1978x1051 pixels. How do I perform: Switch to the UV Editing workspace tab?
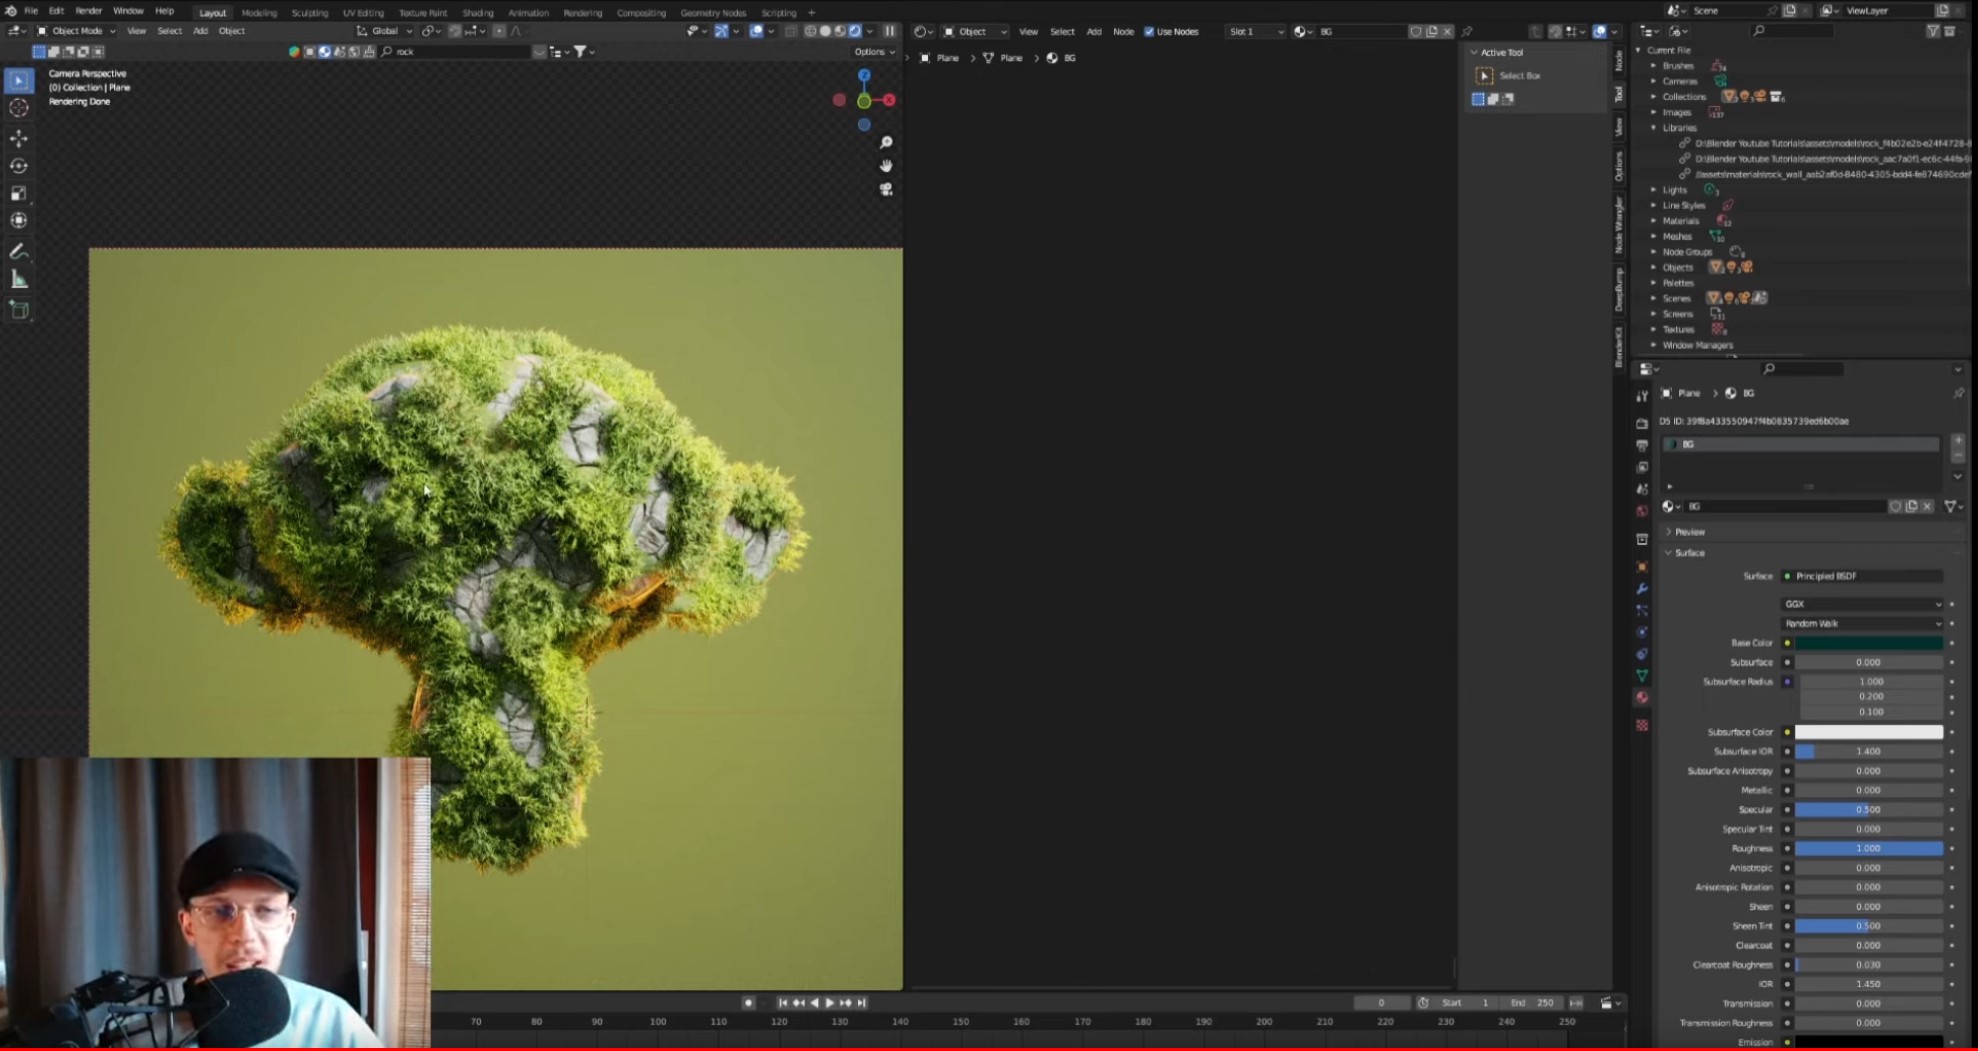click(x=363, y=13)
